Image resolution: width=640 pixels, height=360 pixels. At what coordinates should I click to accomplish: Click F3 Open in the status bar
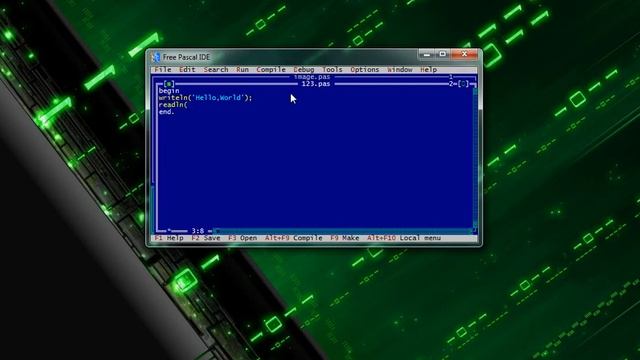(x=242, y=238)
